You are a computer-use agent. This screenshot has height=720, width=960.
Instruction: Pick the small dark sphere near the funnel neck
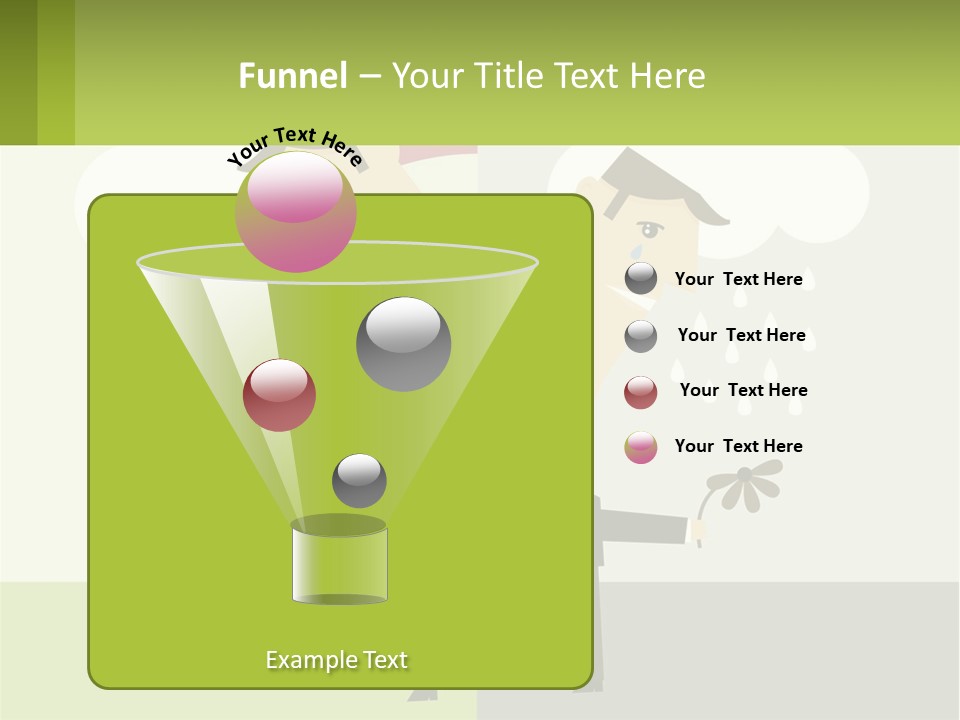pyautogui.click(x=359, y=481)
